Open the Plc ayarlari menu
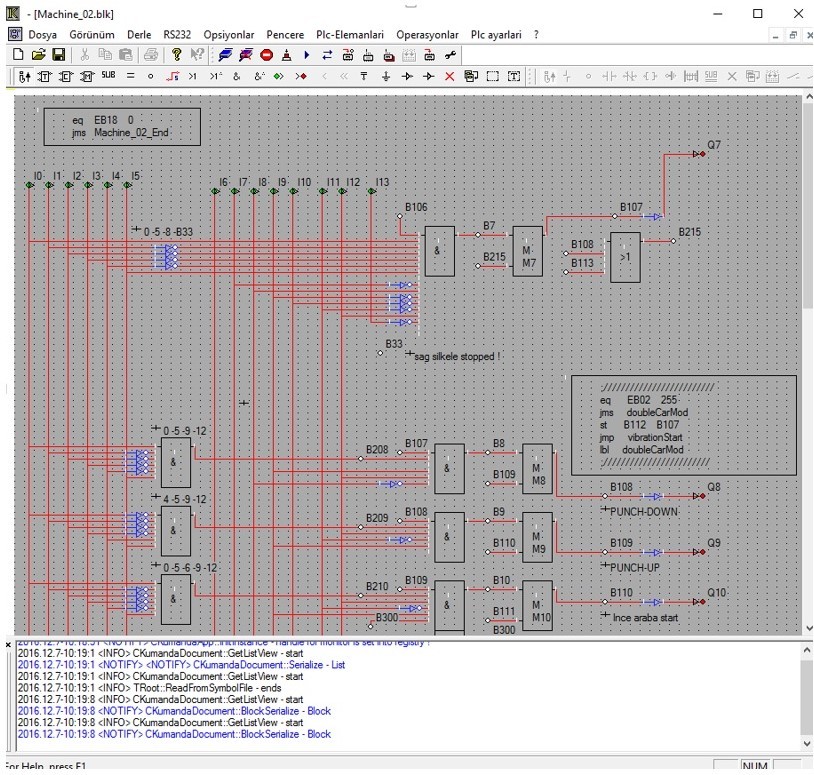This screenshot has width=814, height=775. (x=496, y=35)
